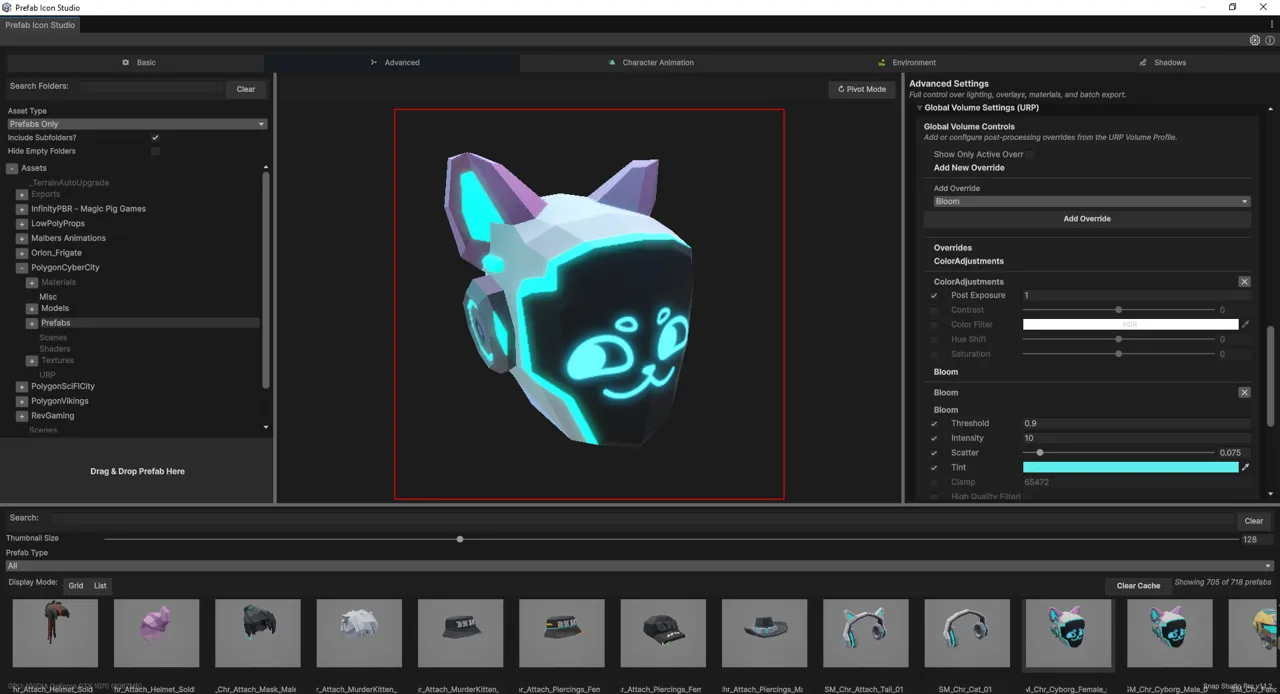Switch to the Basic tab
This screenshot has width=1280, height=694.
coord(138,62)
